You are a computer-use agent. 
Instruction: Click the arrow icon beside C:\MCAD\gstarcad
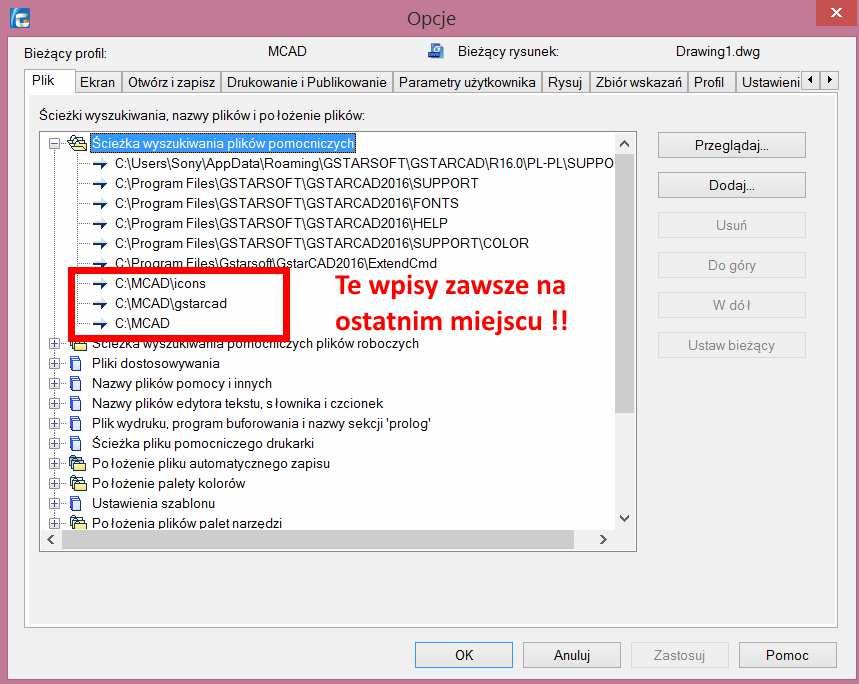coord(100,304)
